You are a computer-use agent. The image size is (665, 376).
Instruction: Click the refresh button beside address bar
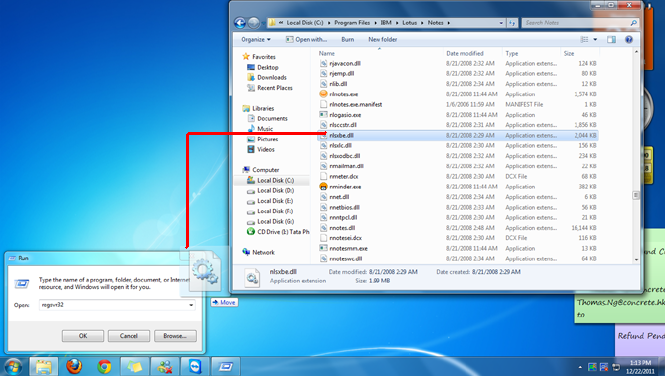(512, 23)
